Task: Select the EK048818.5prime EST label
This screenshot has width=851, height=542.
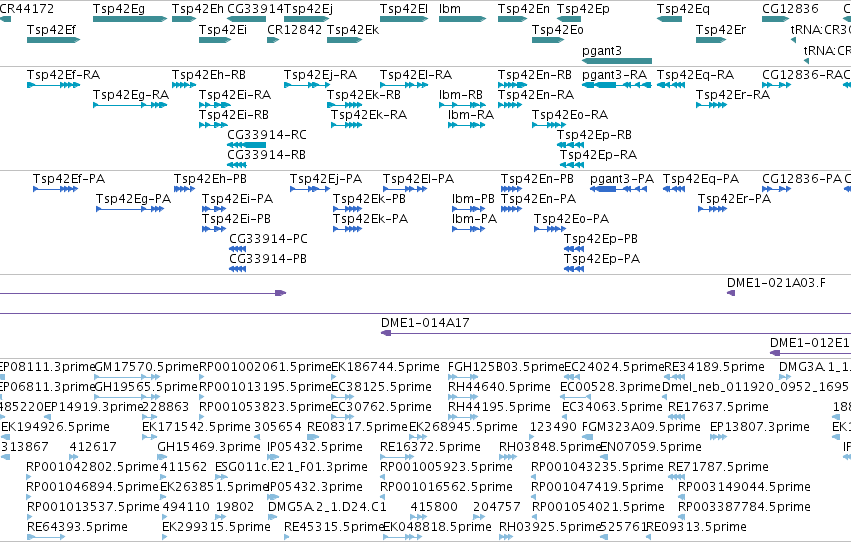Action: pyautogui.click(x=437, y=527)
